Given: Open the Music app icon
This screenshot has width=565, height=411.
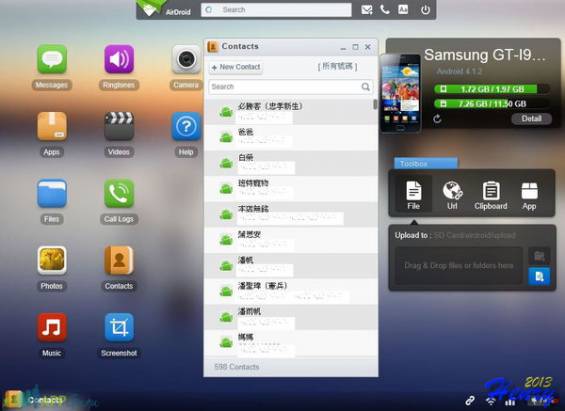Looking at the screenshot, I should [52, 327].
